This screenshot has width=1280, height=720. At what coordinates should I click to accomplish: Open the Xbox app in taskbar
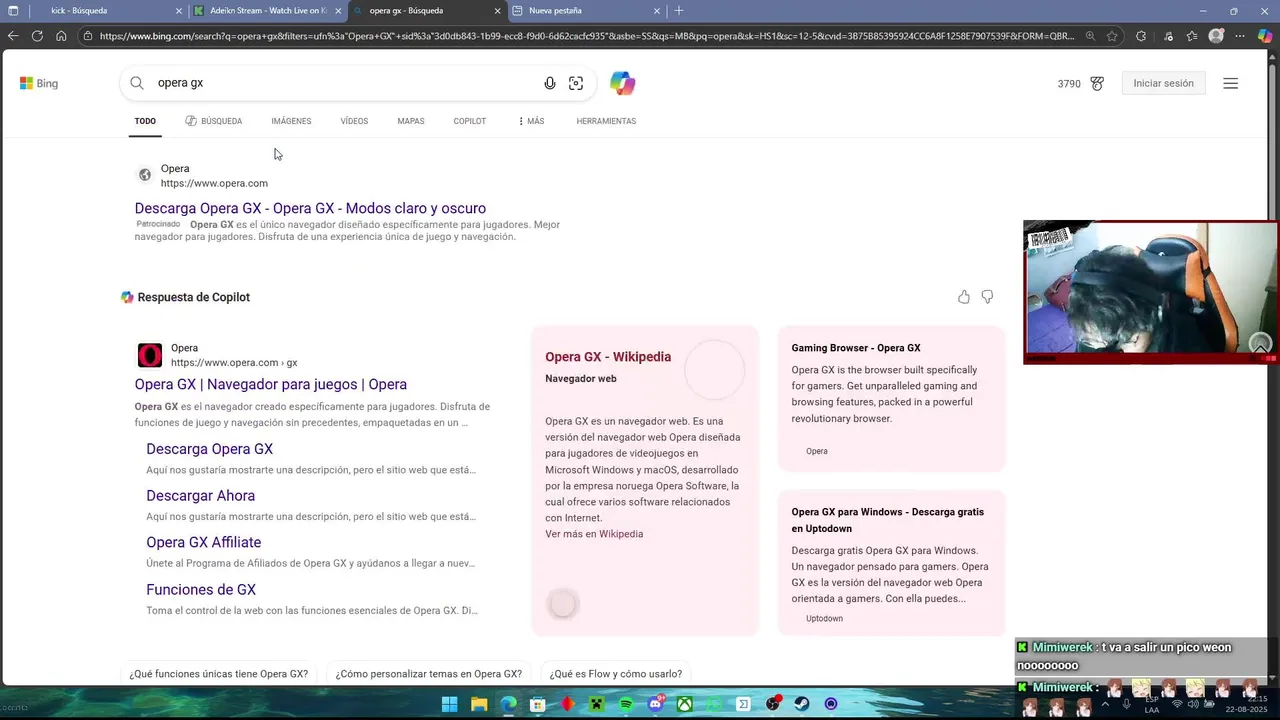685,704
